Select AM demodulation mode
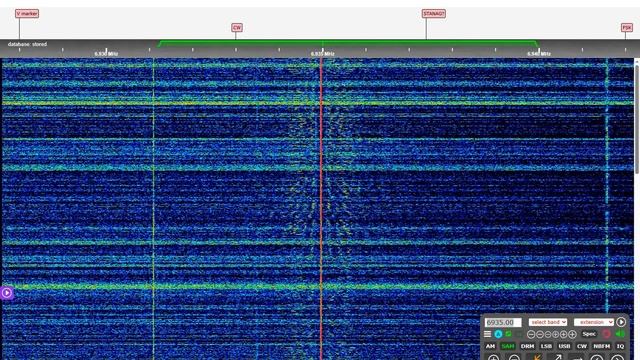This screenshot has width=640, height=360. coord(490,346)
